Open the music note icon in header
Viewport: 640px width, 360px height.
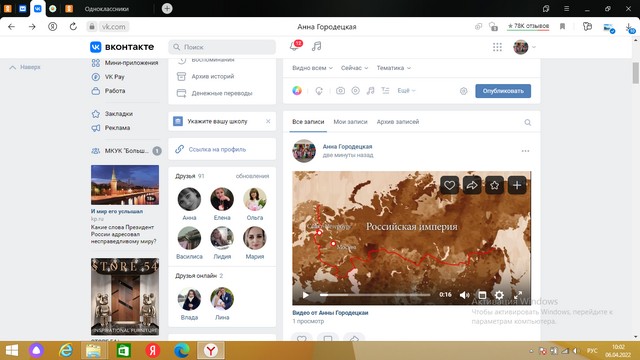[316, 46]
